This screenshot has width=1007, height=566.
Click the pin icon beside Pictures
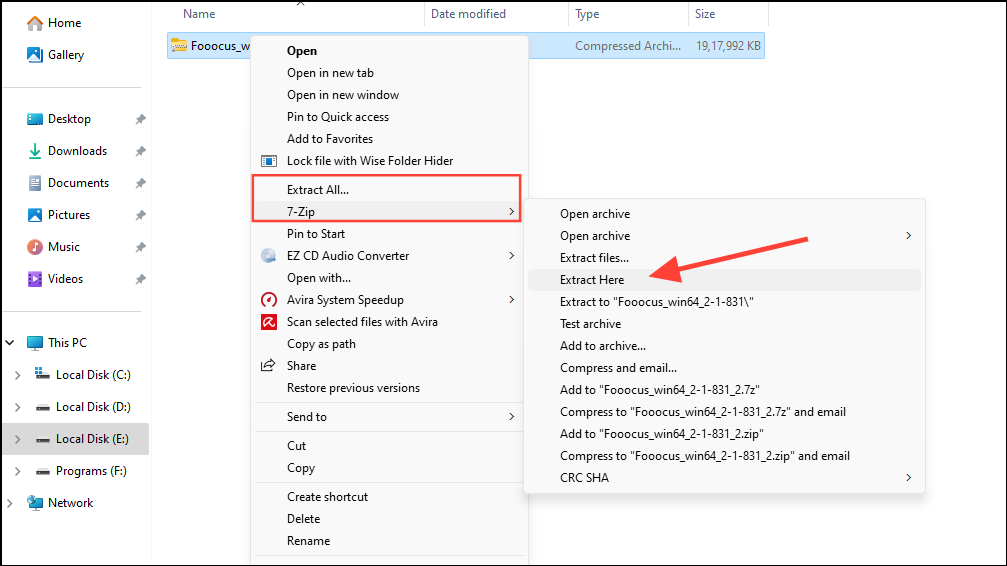[141, 215]
